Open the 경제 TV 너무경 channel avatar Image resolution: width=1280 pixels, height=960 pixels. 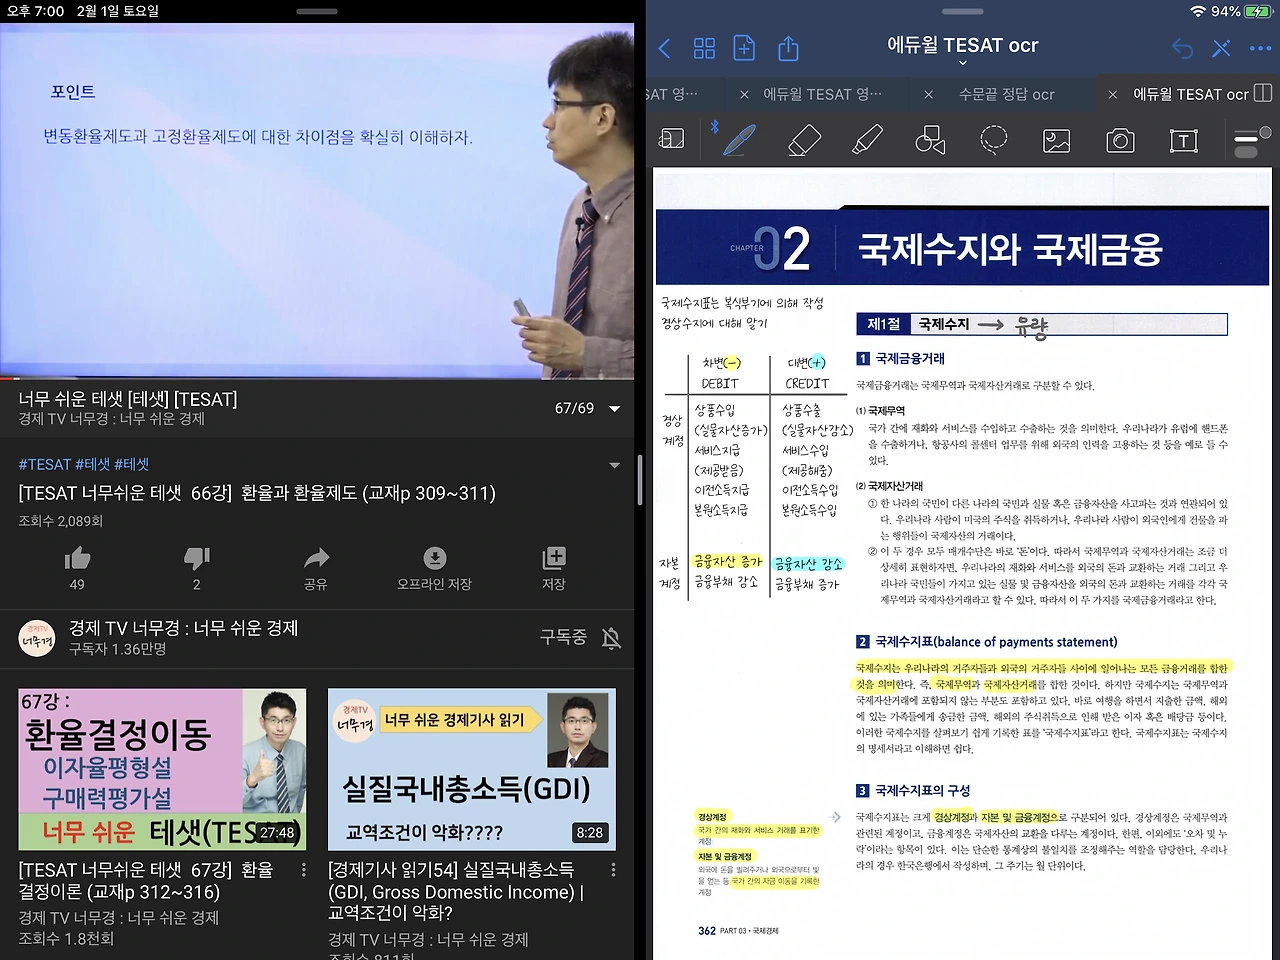point(37,638)
